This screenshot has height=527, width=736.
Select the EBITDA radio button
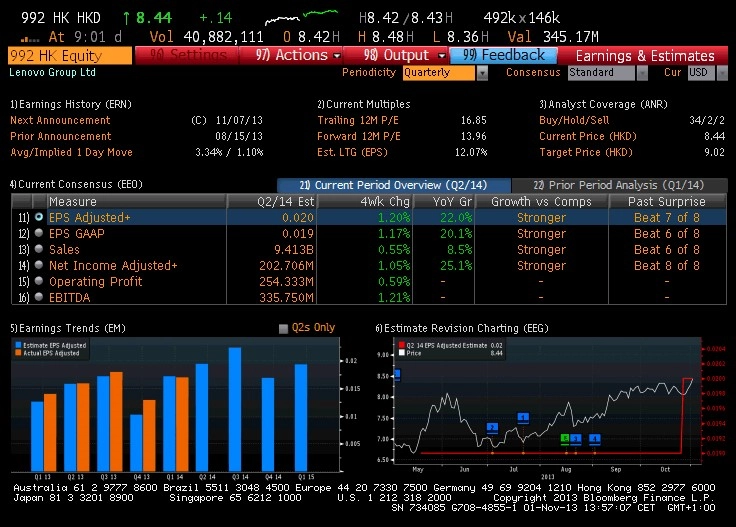tap(39, 297)
